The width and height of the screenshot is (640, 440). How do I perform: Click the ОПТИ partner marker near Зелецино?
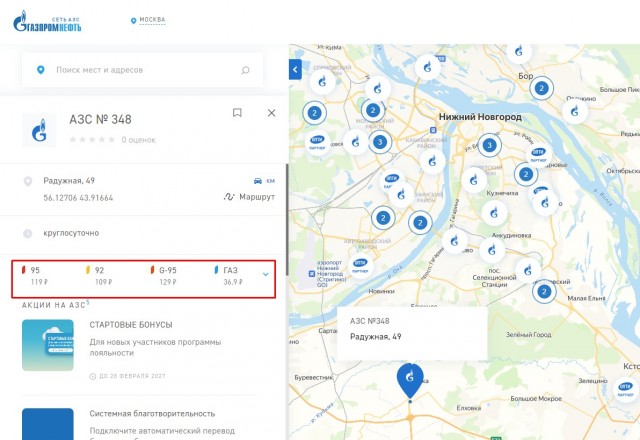coord(625,389)
